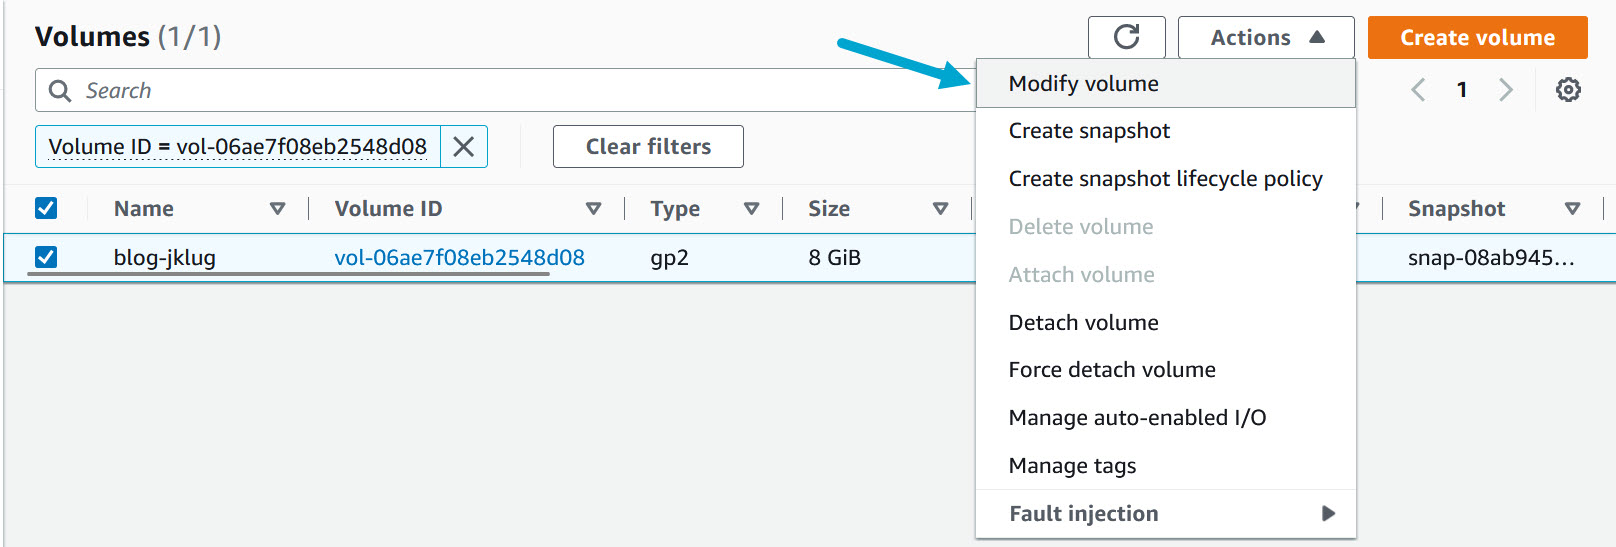Screen dimensions: 1616x547
Task: Go to the next page arrow
Action: pyautogui.click(x=1506, y=90)
